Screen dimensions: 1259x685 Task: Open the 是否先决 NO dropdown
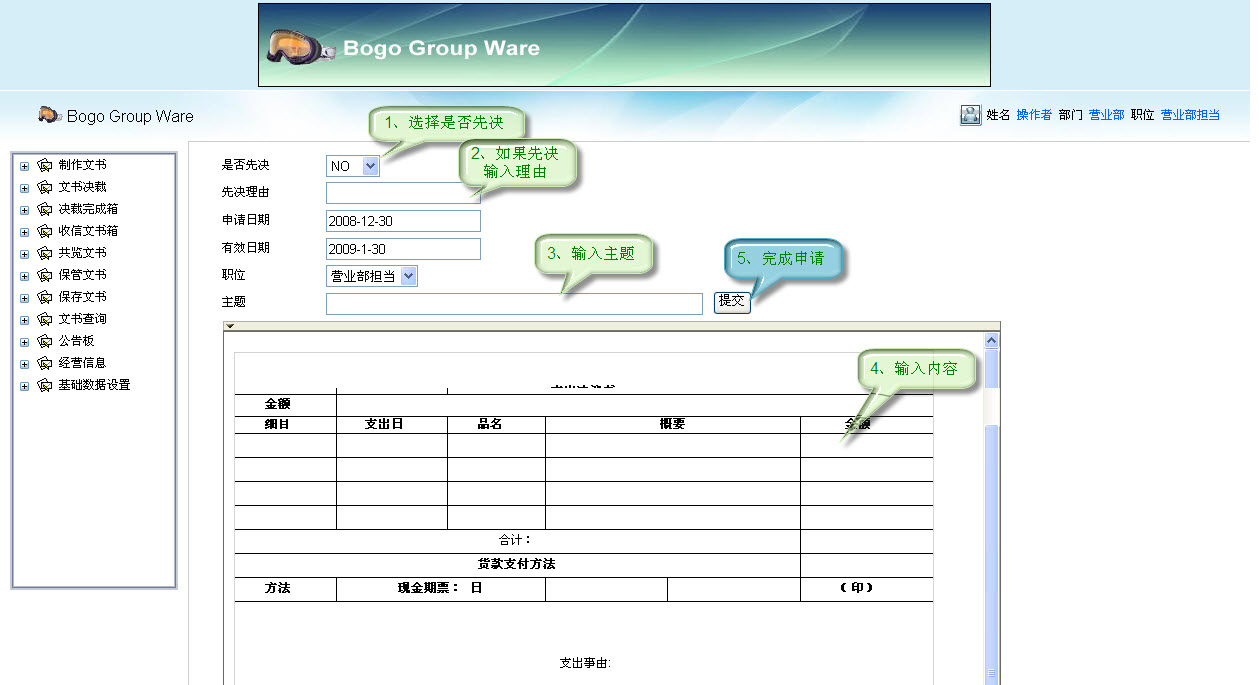[351, 165]
